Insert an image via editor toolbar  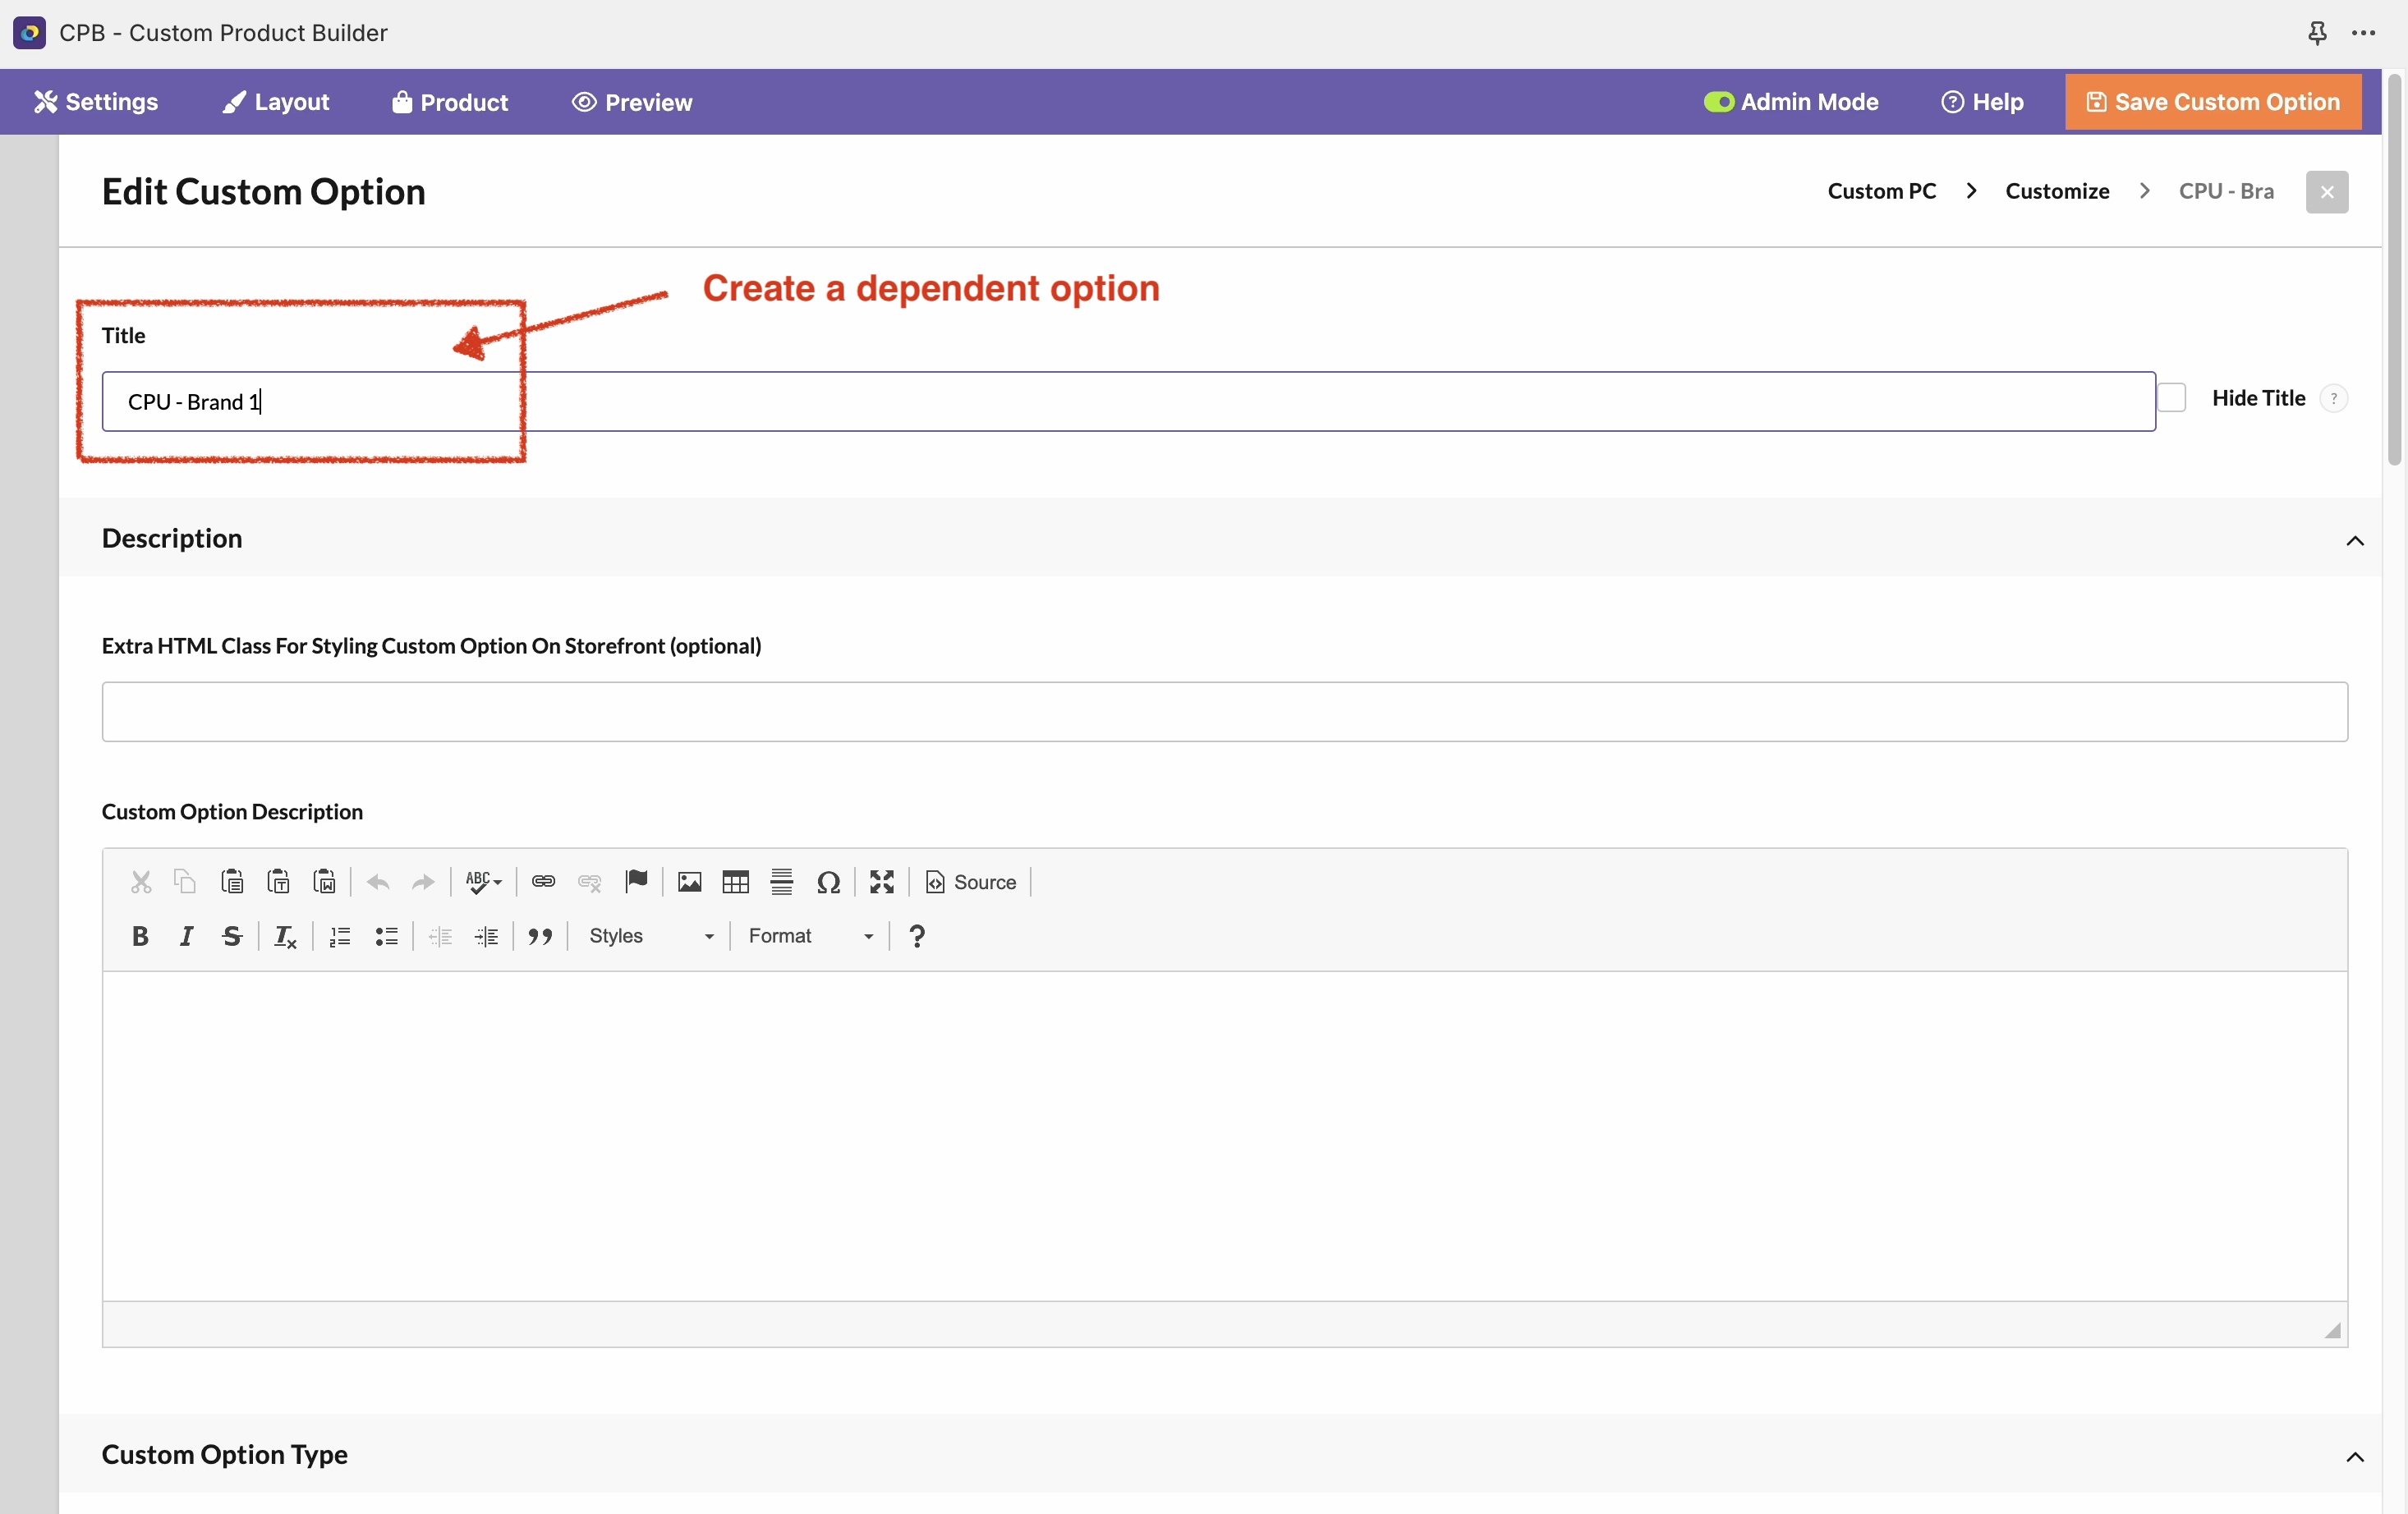pyautogui.click(x=689, y=882)
